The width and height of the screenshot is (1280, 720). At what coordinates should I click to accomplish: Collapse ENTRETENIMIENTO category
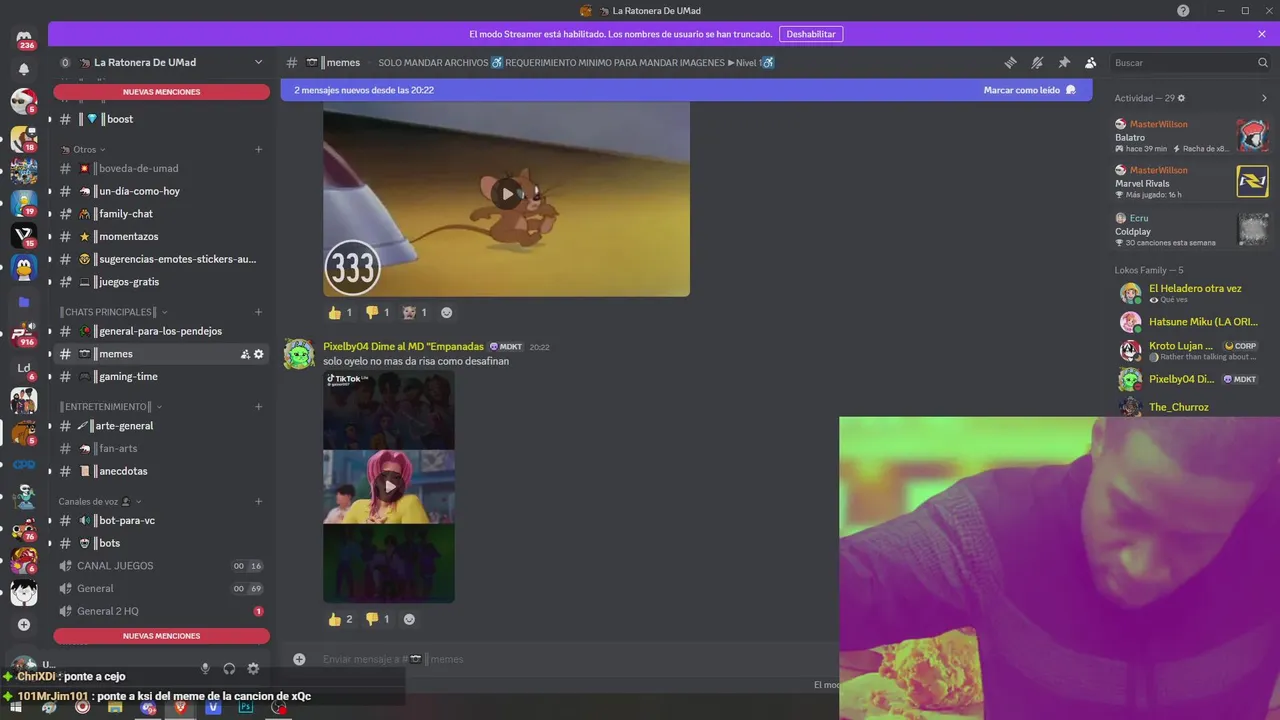(110, 407)
